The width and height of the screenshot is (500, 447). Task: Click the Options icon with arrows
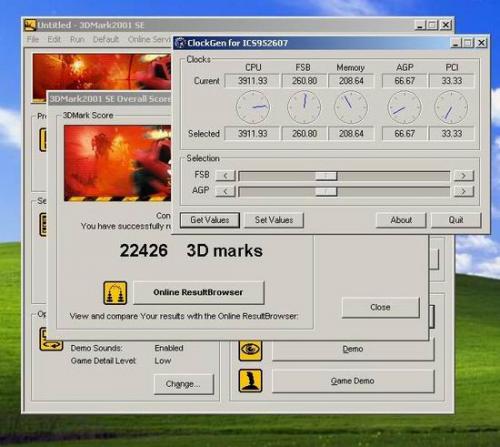(51, 339)
